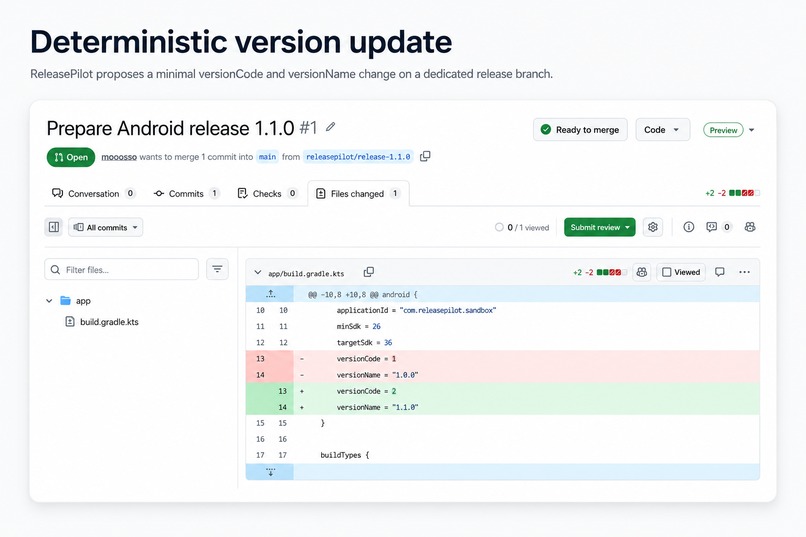The width and height of the screenshot is (806, 537).
Task: Click the Copilot icon in the review toolbar
Action: (x=750, y=227)
